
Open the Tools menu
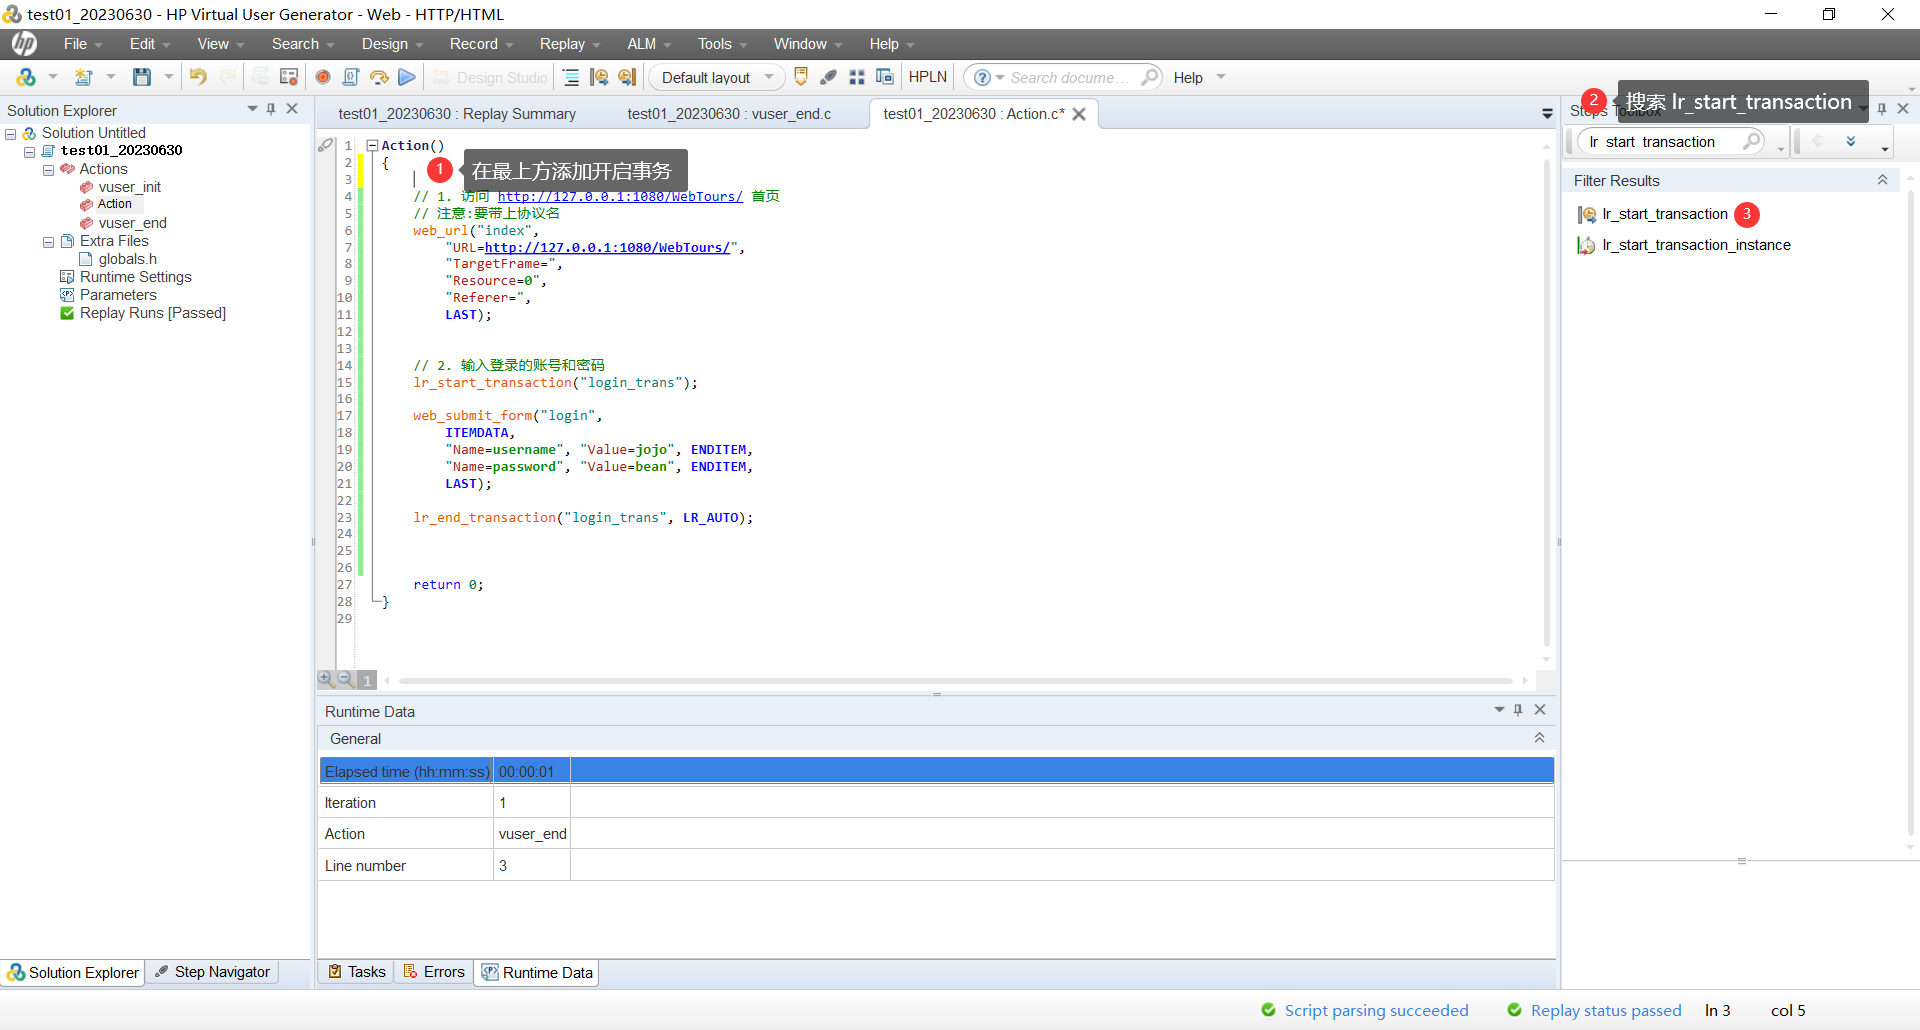coord(722,44)
